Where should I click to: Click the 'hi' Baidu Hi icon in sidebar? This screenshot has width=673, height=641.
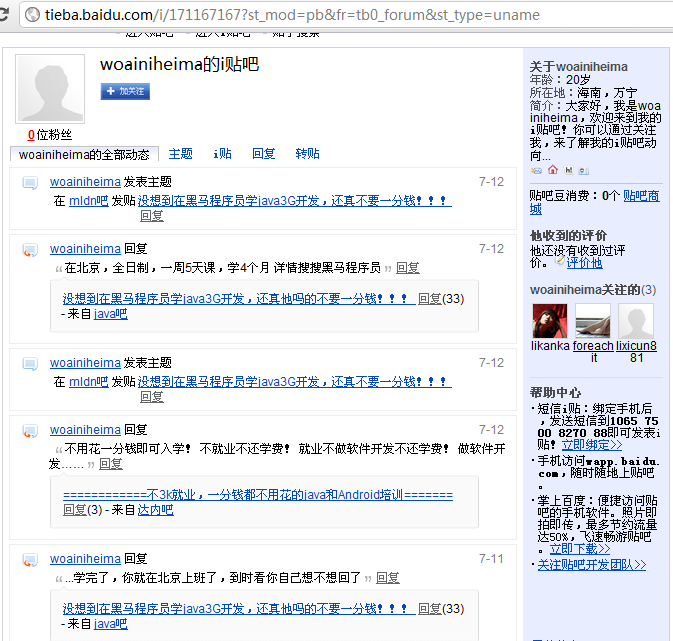(569, 170)
